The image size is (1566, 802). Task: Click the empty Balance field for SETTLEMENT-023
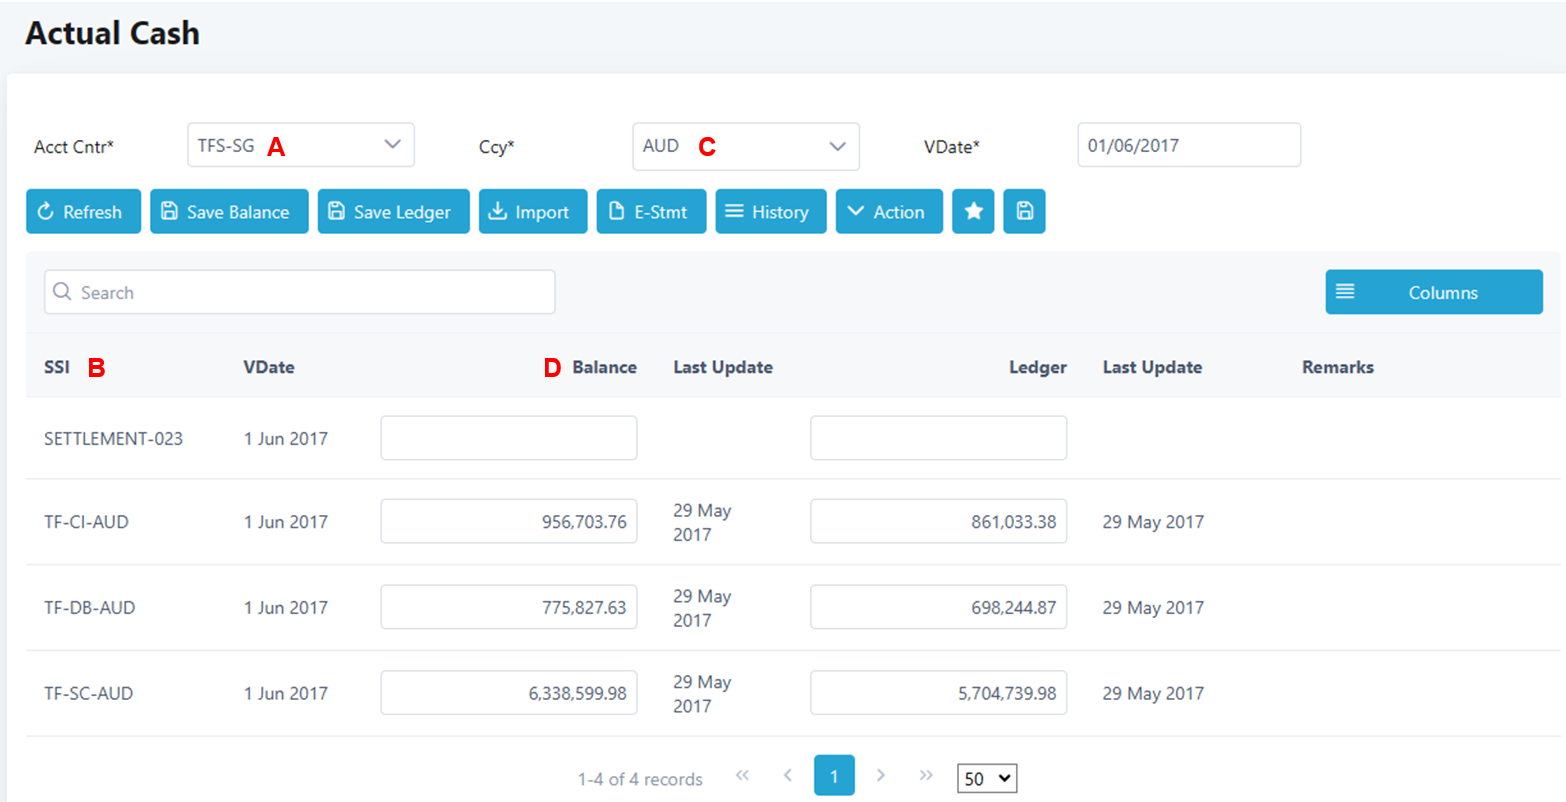508,438
